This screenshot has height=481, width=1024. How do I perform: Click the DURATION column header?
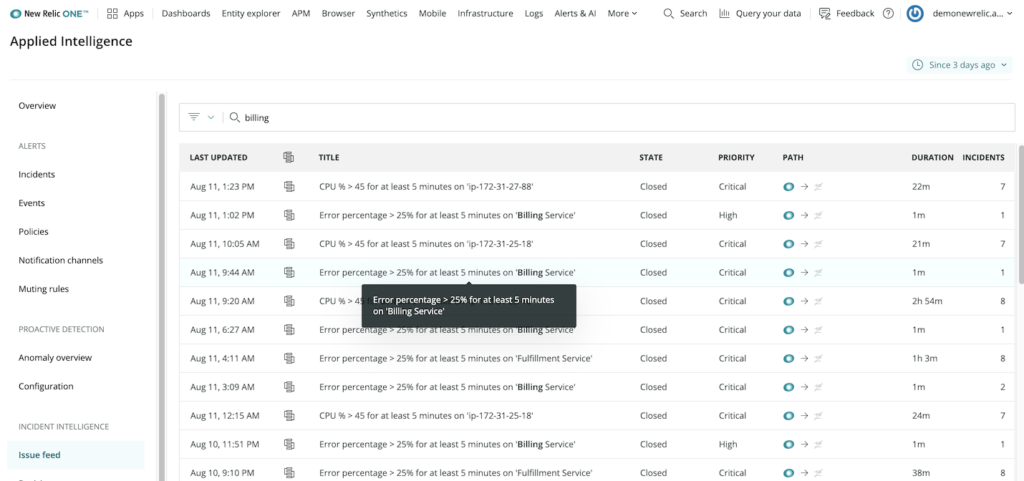pos(933,157)
